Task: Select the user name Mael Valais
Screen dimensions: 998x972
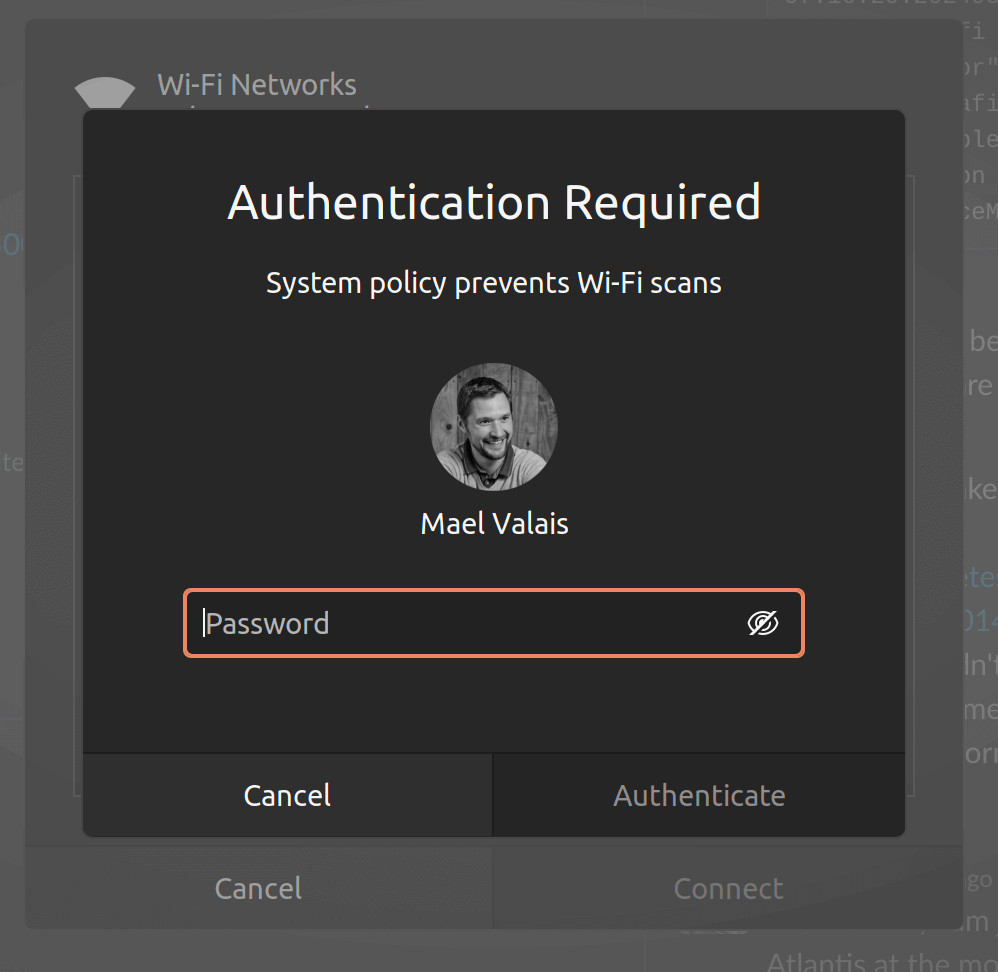Action: point(493,523)
